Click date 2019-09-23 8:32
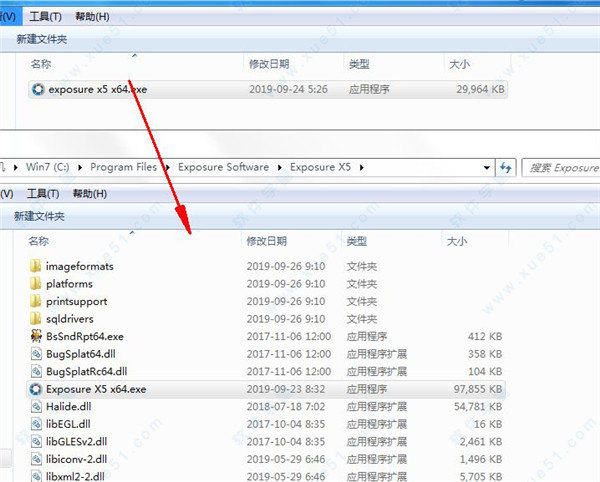 pos(286,389)
